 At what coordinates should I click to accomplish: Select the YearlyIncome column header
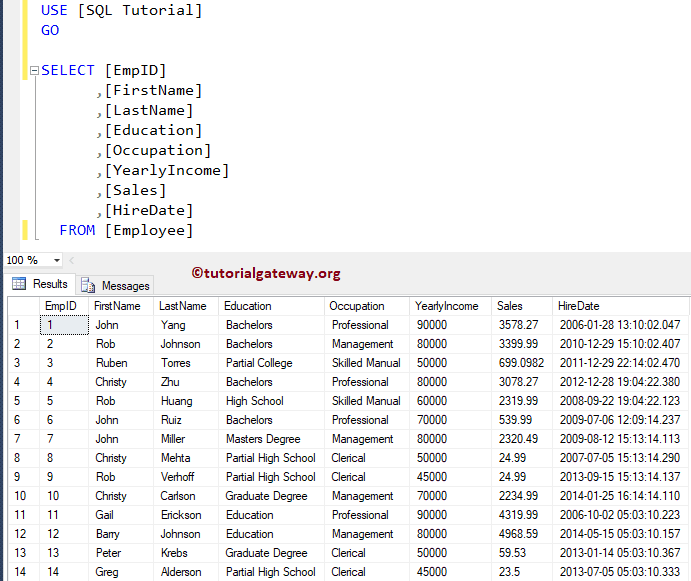[450, 306]
